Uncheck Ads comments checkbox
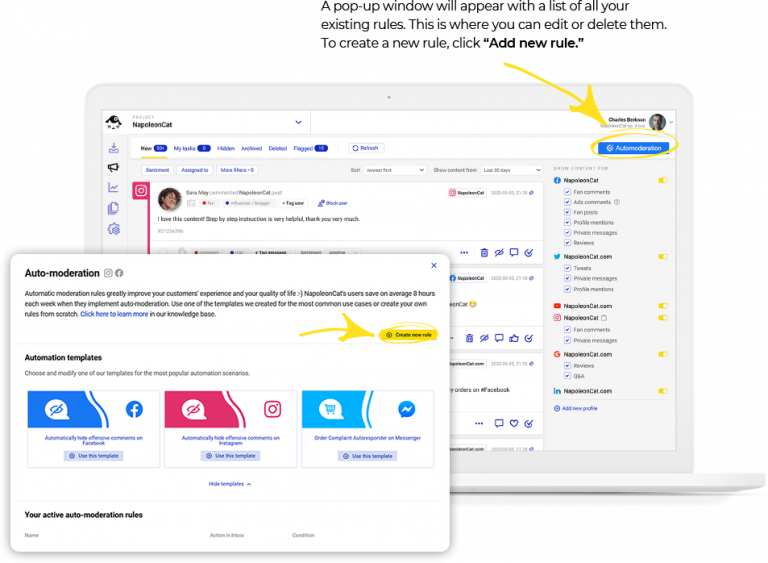Viewport: 768px width, 563px height. pos(567,202)
